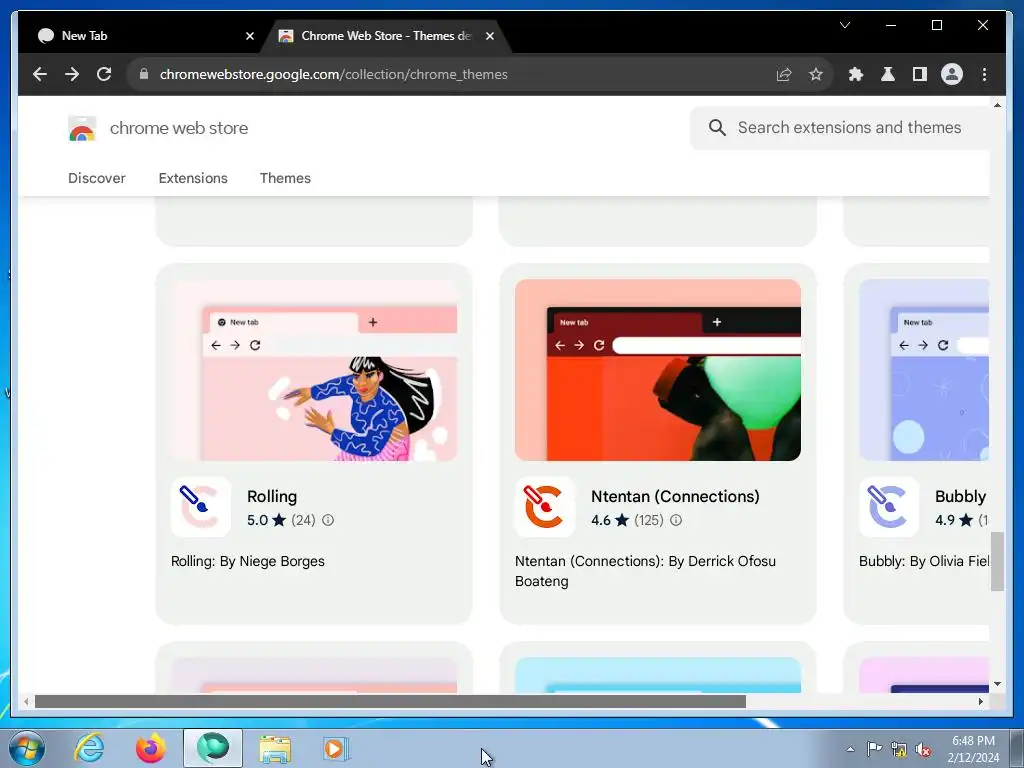Open the Bubbly theme title

pos(961,496)
